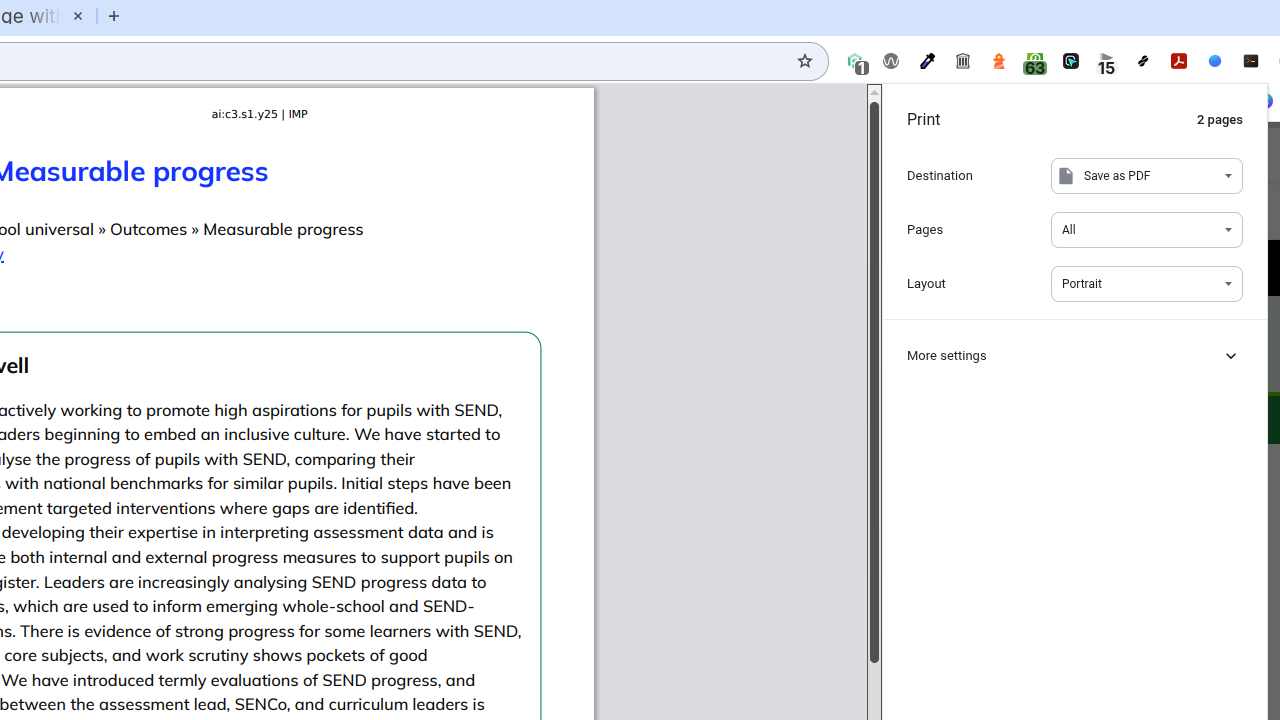
Task: Click the print preview vertical scrollbar
Action: click(874, 380)
